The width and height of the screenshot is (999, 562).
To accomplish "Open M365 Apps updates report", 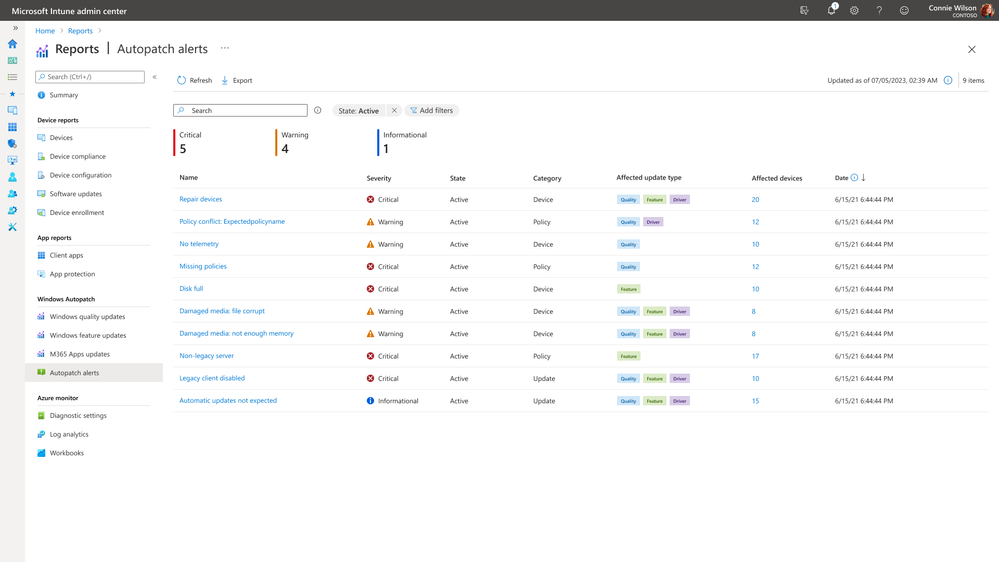I will (80, 354).
